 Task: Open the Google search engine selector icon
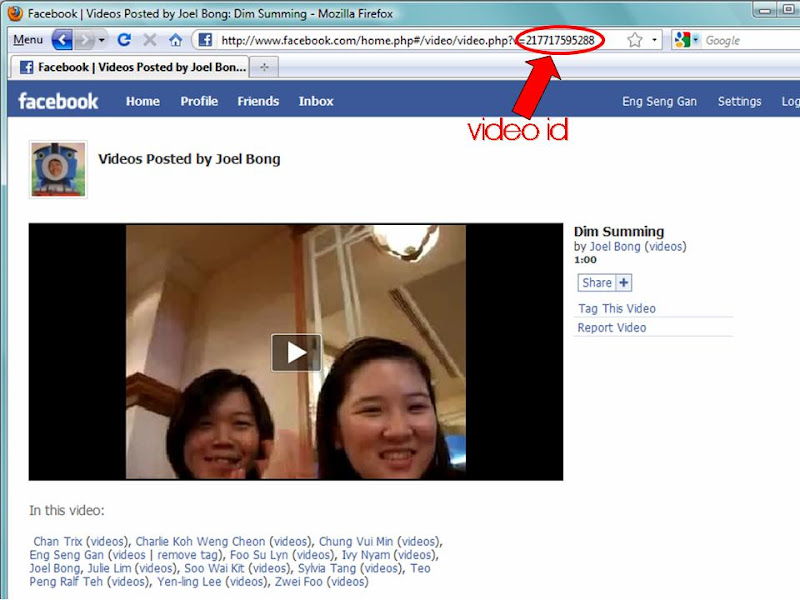[686, 40]
